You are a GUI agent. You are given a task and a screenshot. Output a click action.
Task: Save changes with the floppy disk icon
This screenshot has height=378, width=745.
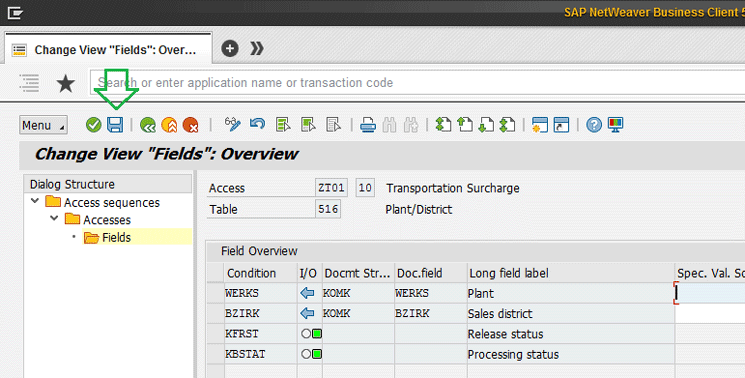click(115, 125)
